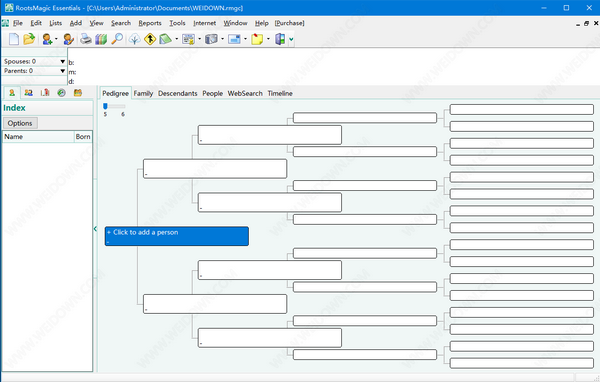This screenshot has width=600, height=382.
Task: Open the View menu
Action: point(96,23)
